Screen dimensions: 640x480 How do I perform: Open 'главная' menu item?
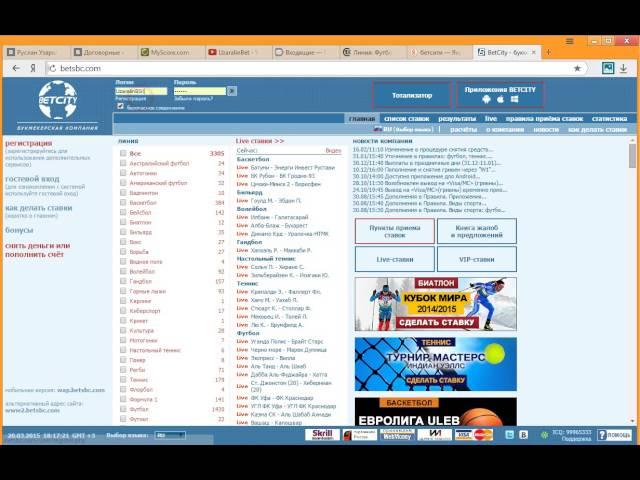[x=362, y=119]
